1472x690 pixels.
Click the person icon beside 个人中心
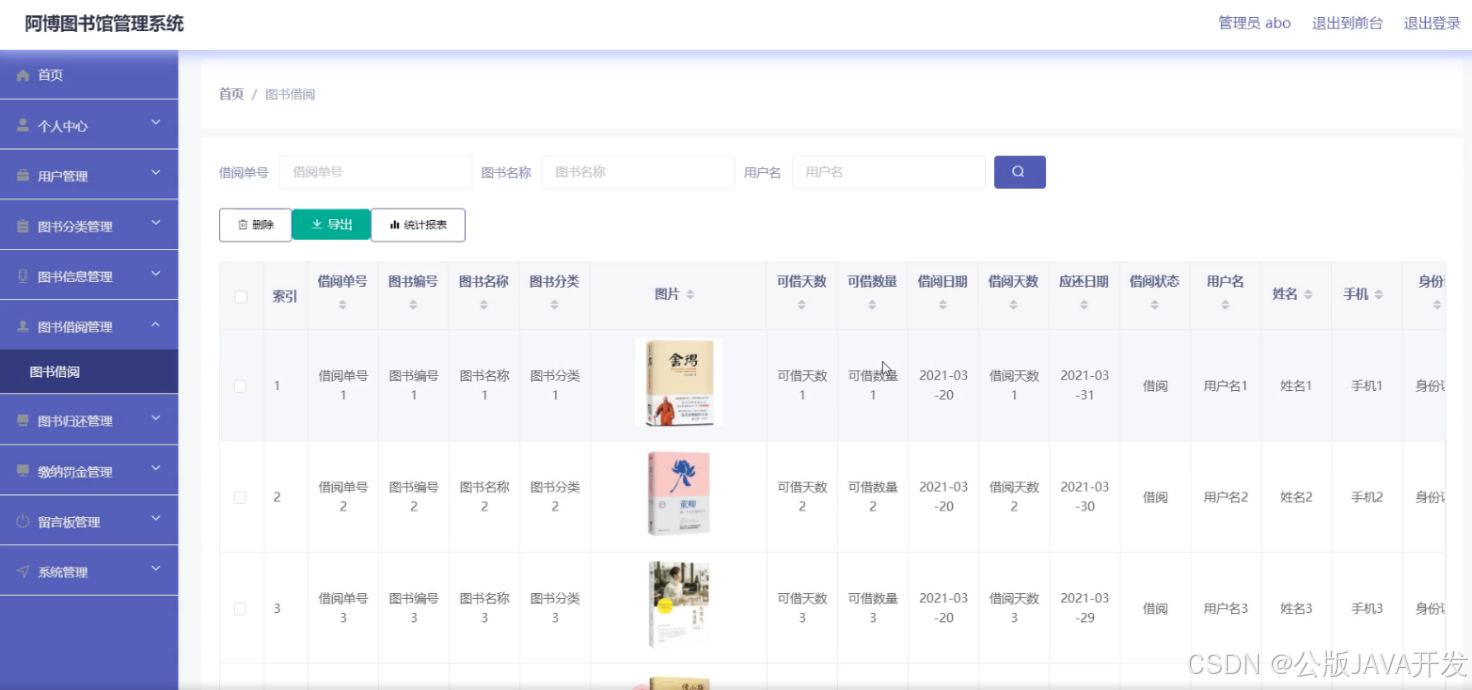(23, 126)
